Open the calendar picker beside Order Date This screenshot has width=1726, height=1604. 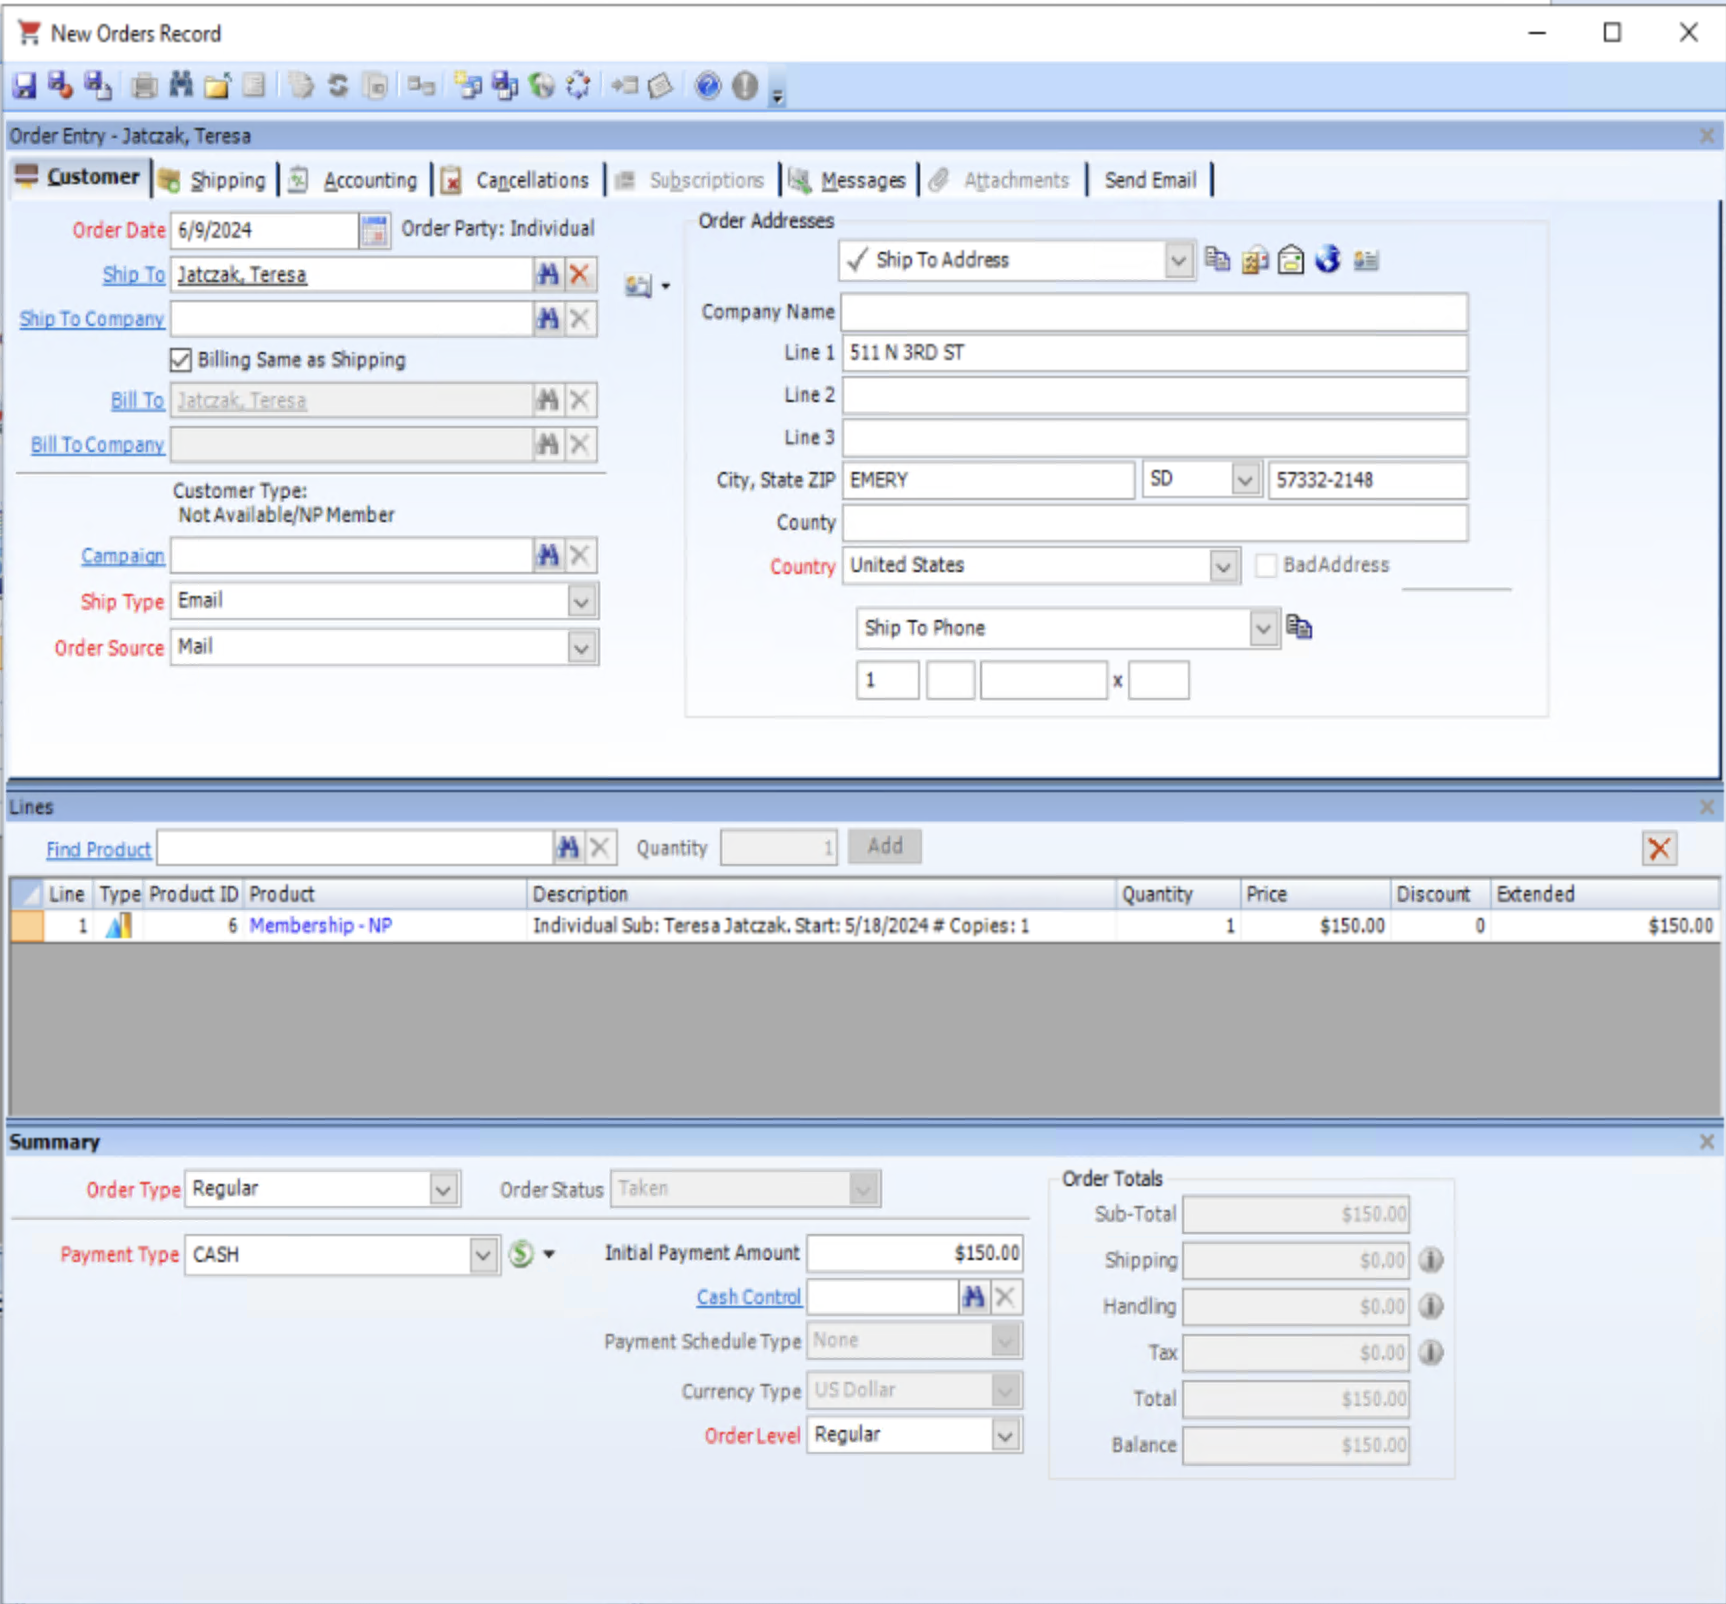point(374,230)
